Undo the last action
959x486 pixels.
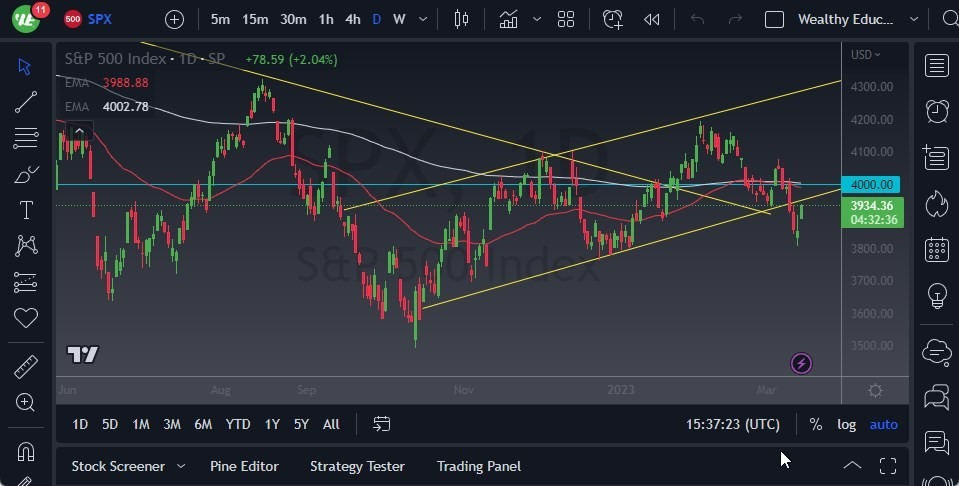[x=697, y=20]
